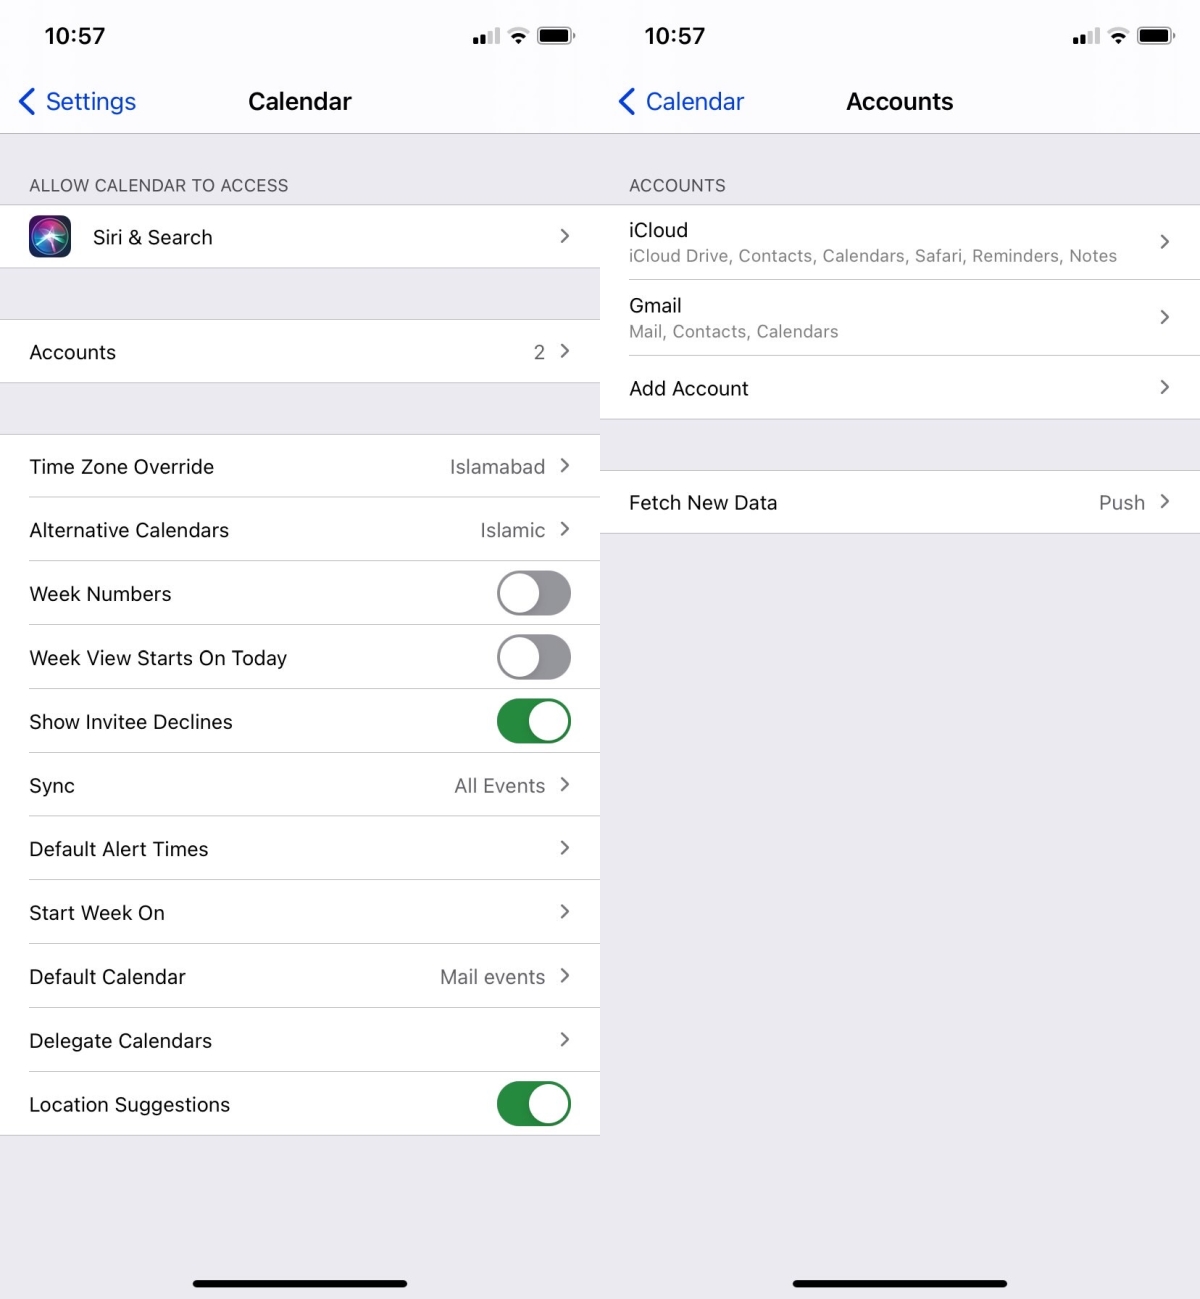Tap the left screen Wi-Fi status icon
Viewport: 1200px width, 1299px height.
[x=518, y=37]
